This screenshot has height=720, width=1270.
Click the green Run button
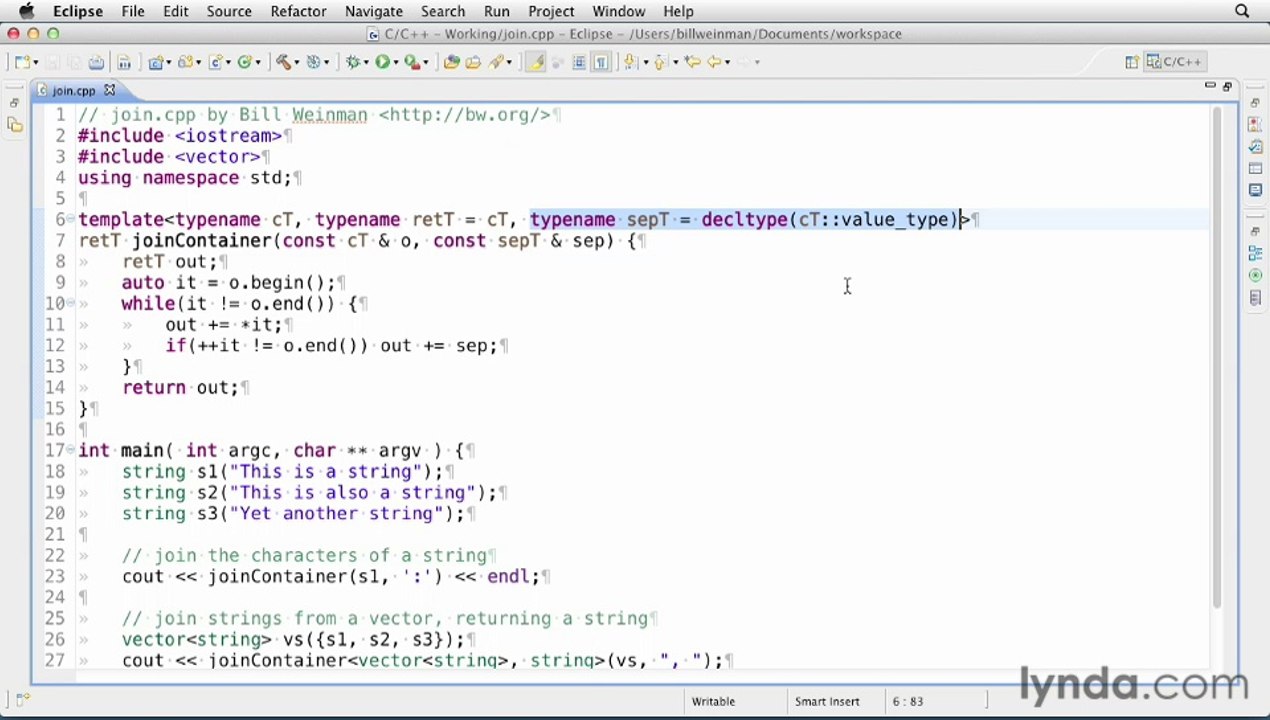point(382,62)
